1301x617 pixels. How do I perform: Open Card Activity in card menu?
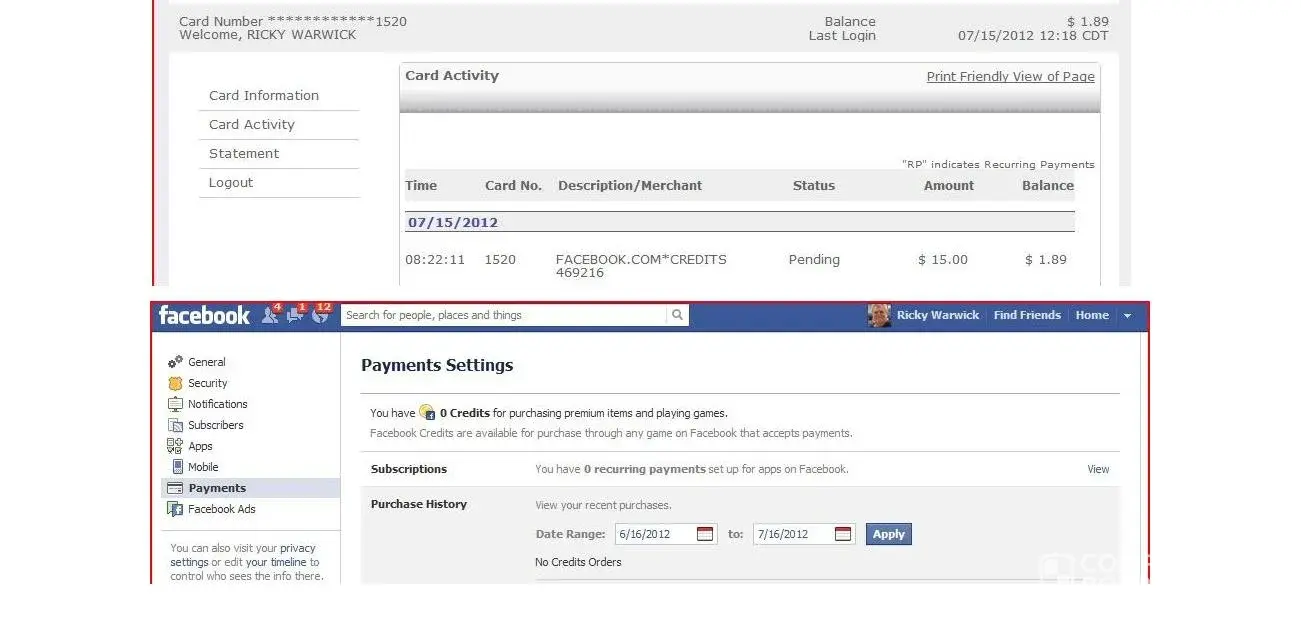tap(252, 124)
